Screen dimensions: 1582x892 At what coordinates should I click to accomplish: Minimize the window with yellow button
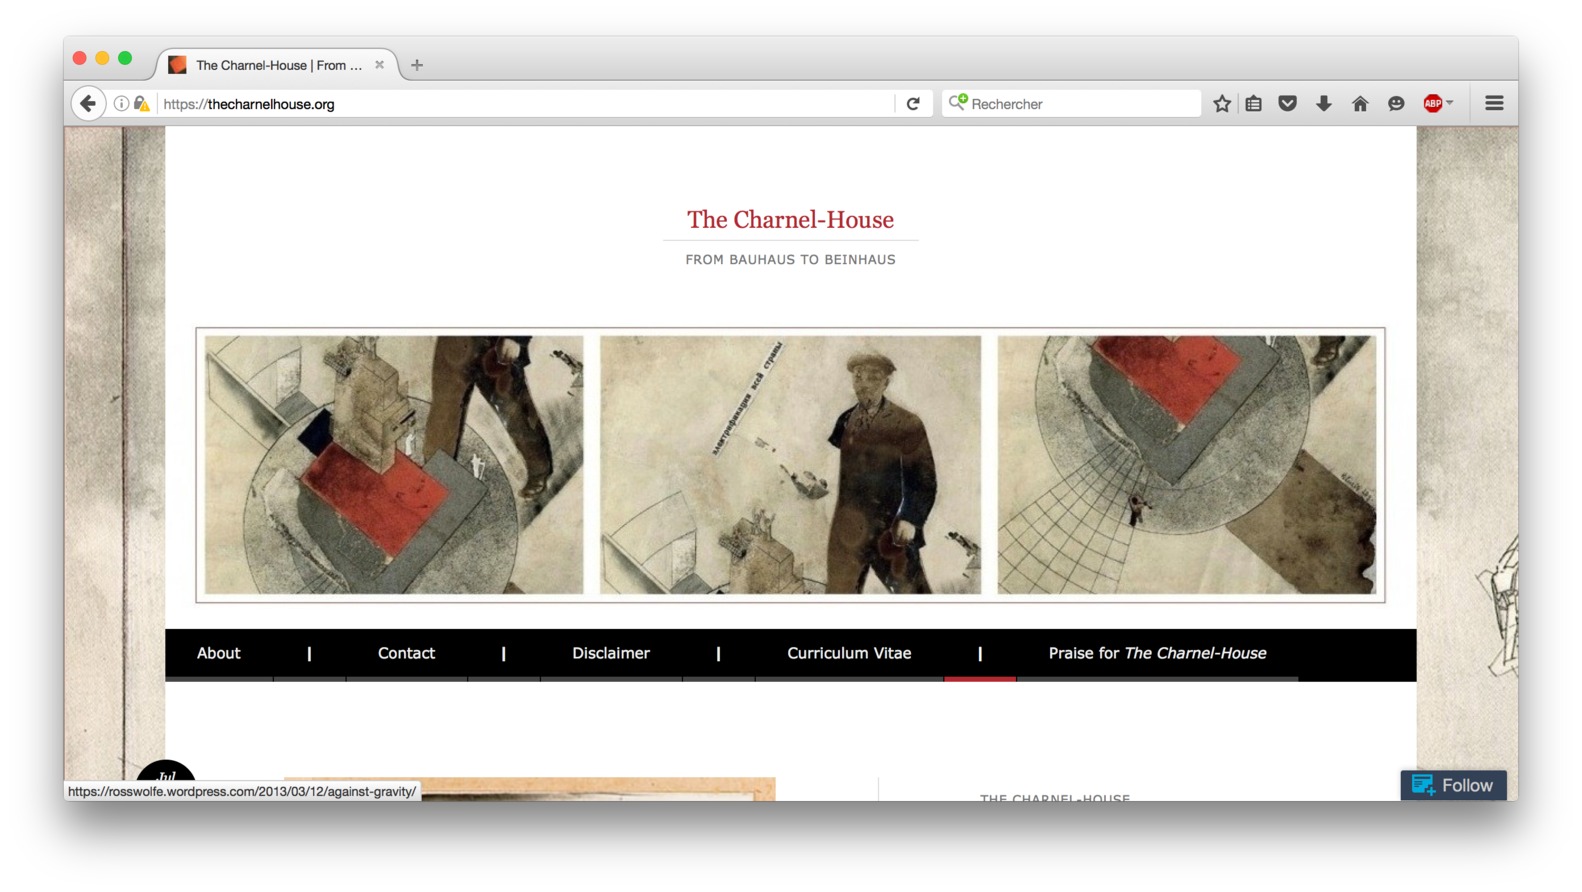(102, 58)
